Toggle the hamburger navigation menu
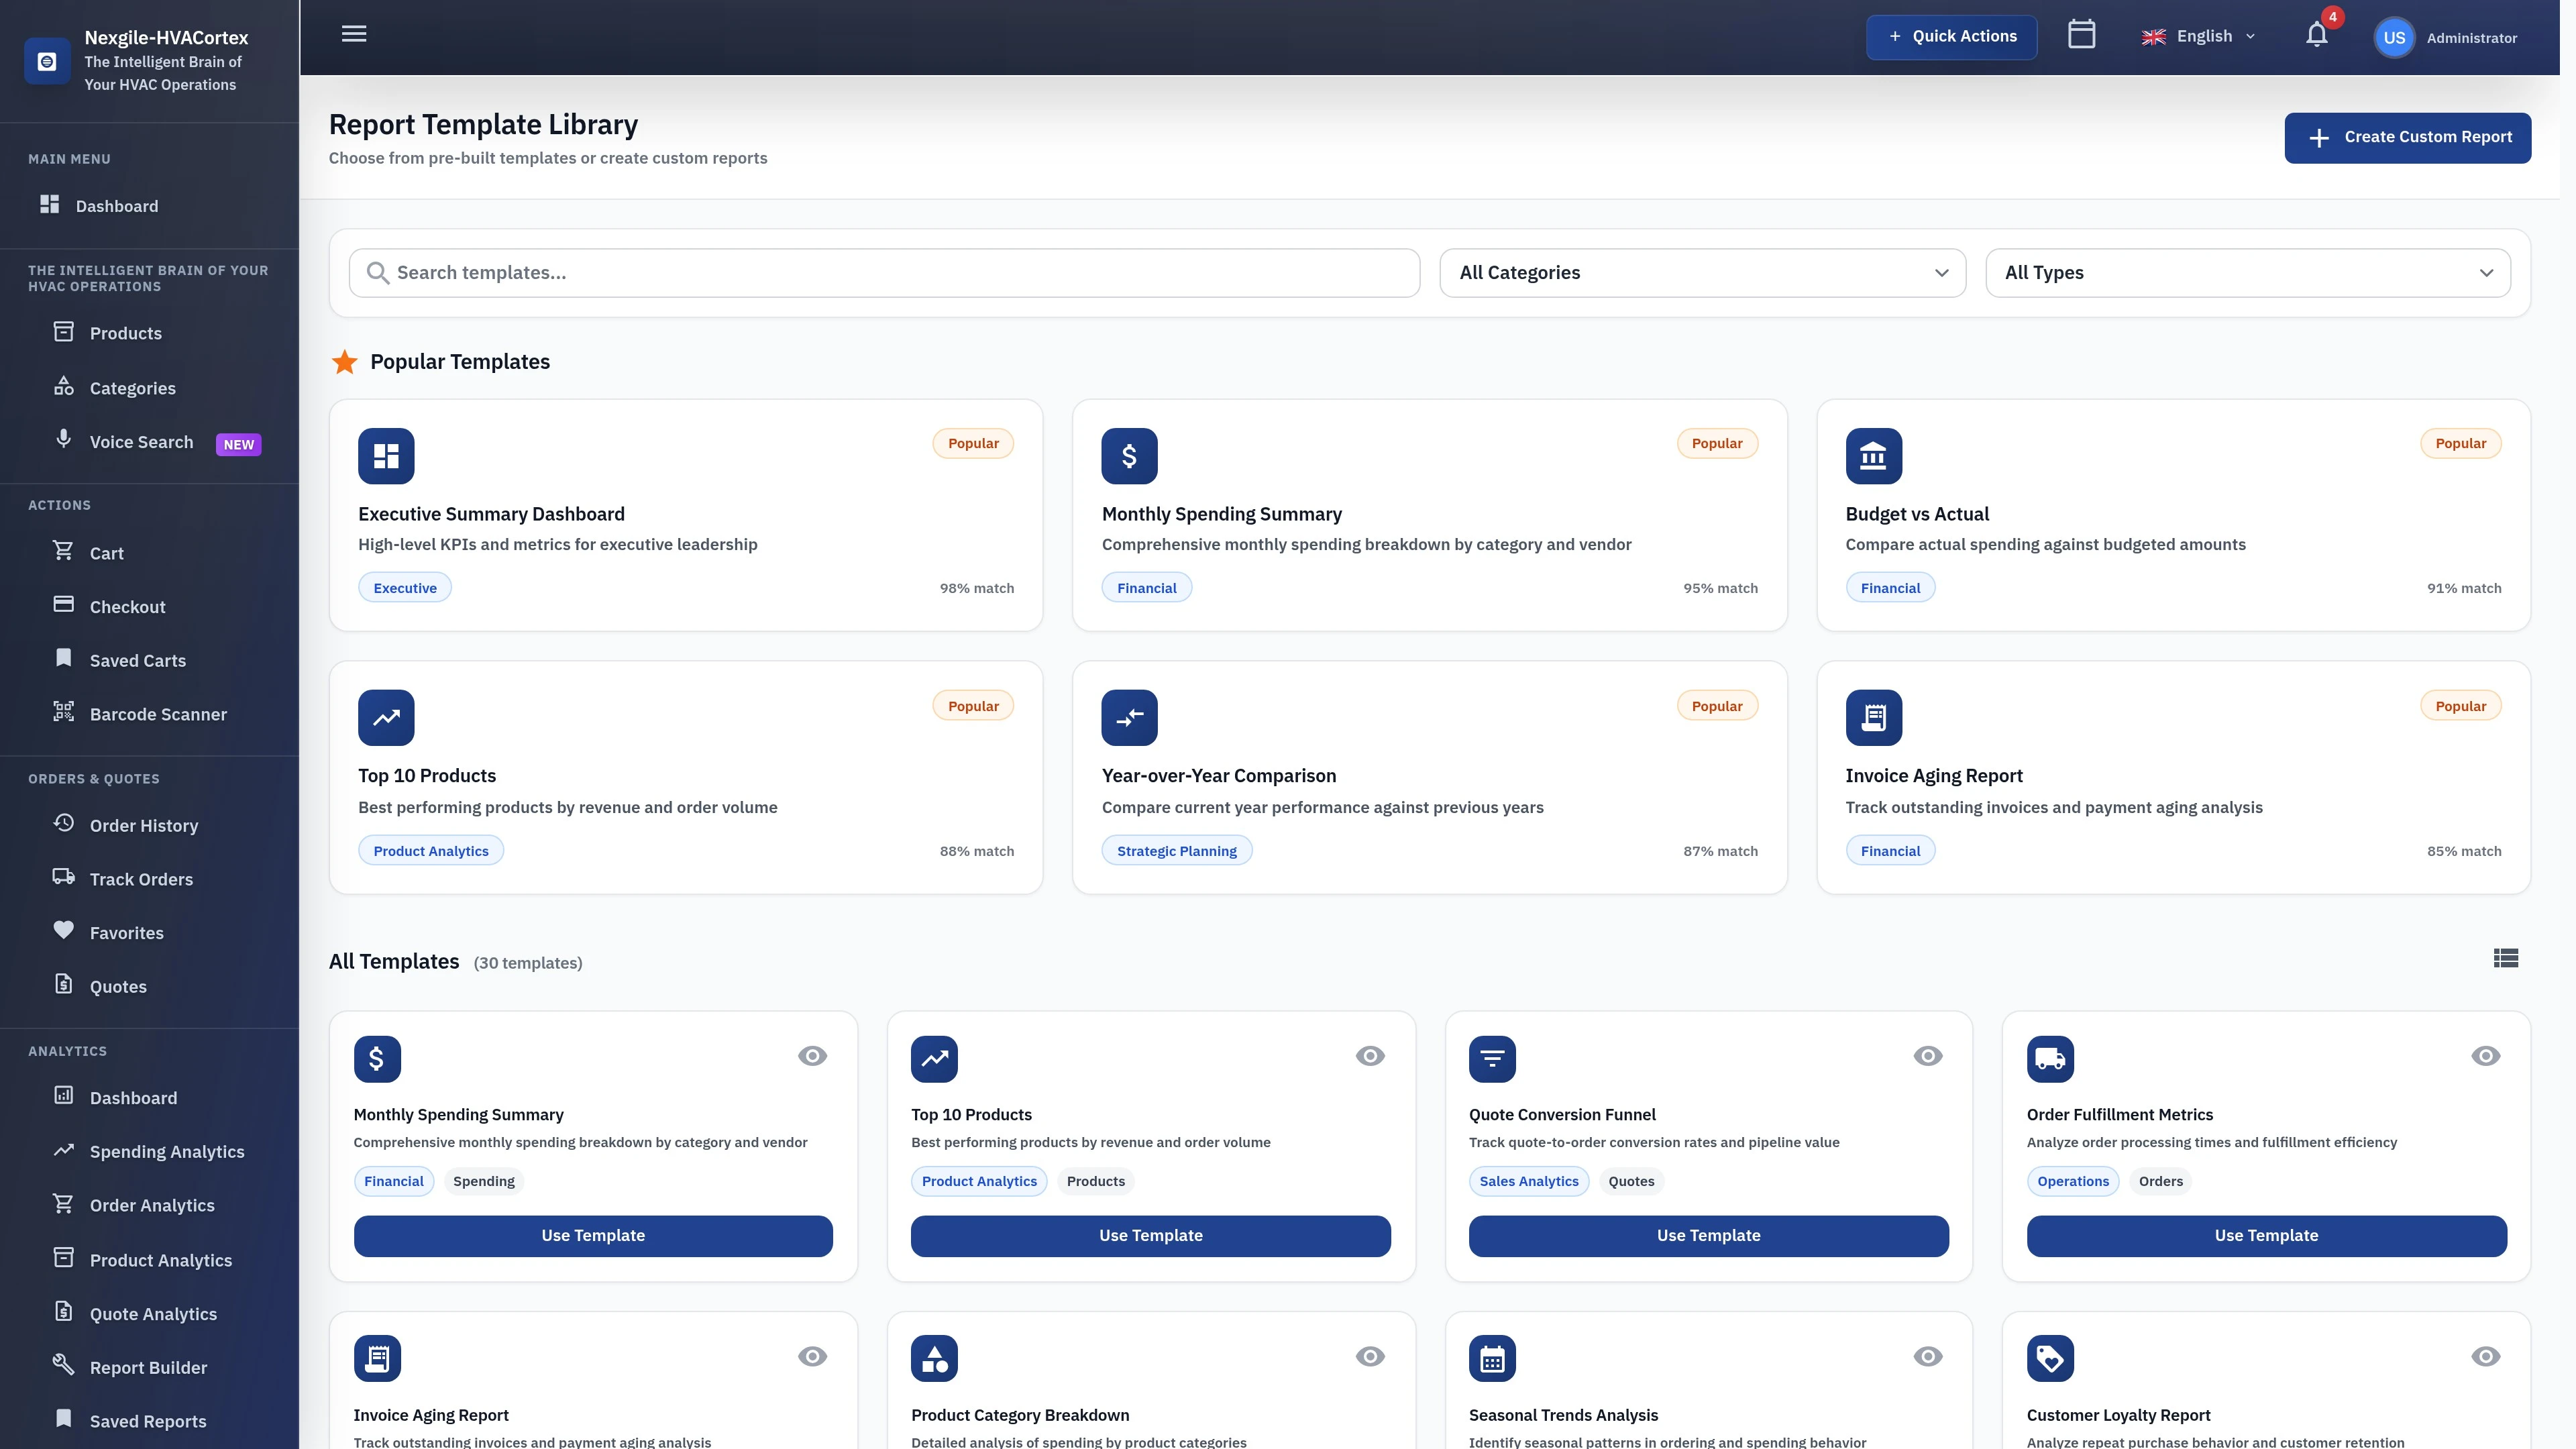2576x1449 pixels. [x=353, y=33]
